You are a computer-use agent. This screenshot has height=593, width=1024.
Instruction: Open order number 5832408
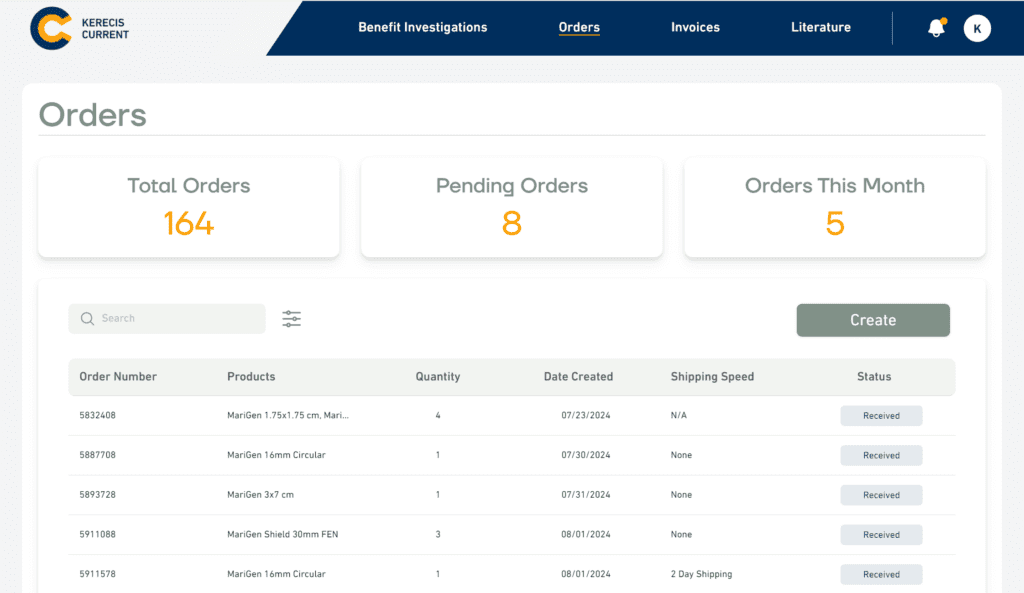97,415
